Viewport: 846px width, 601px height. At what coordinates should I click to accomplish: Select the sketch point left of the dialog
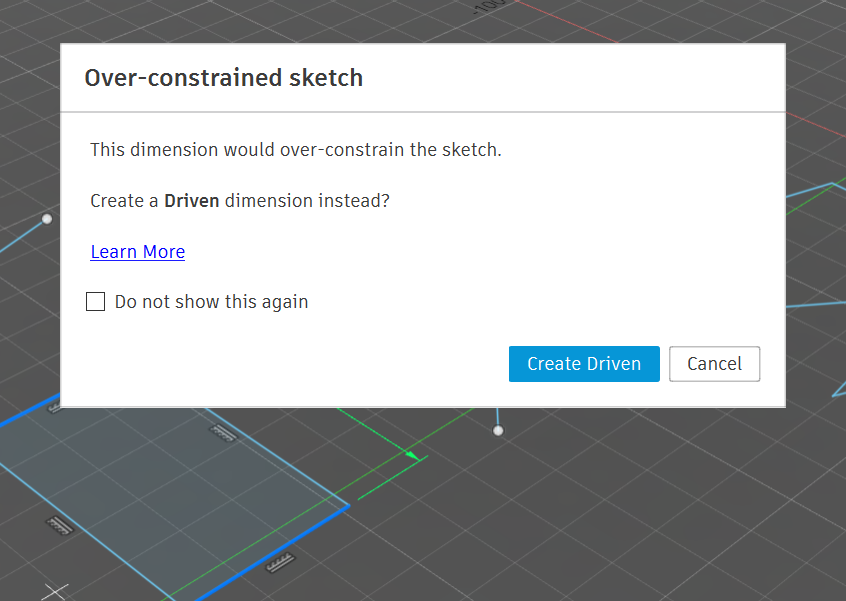click(47, 219)
